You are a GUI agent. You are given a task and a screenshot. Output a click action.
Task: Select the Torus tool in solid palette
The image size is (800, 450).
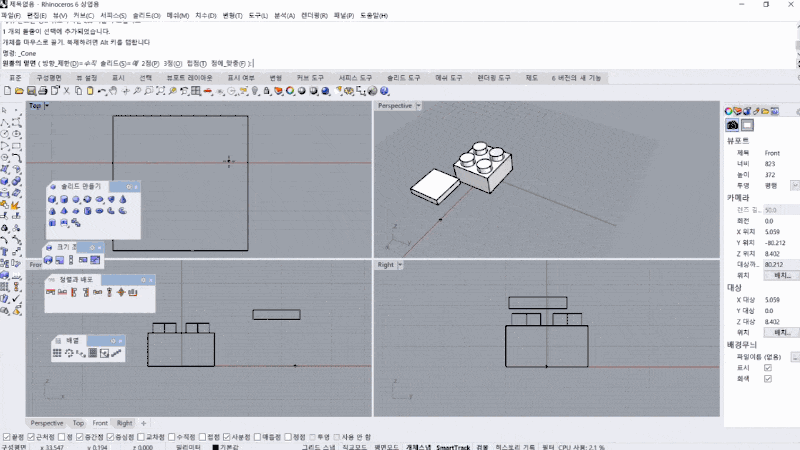[x=99, y=211]
